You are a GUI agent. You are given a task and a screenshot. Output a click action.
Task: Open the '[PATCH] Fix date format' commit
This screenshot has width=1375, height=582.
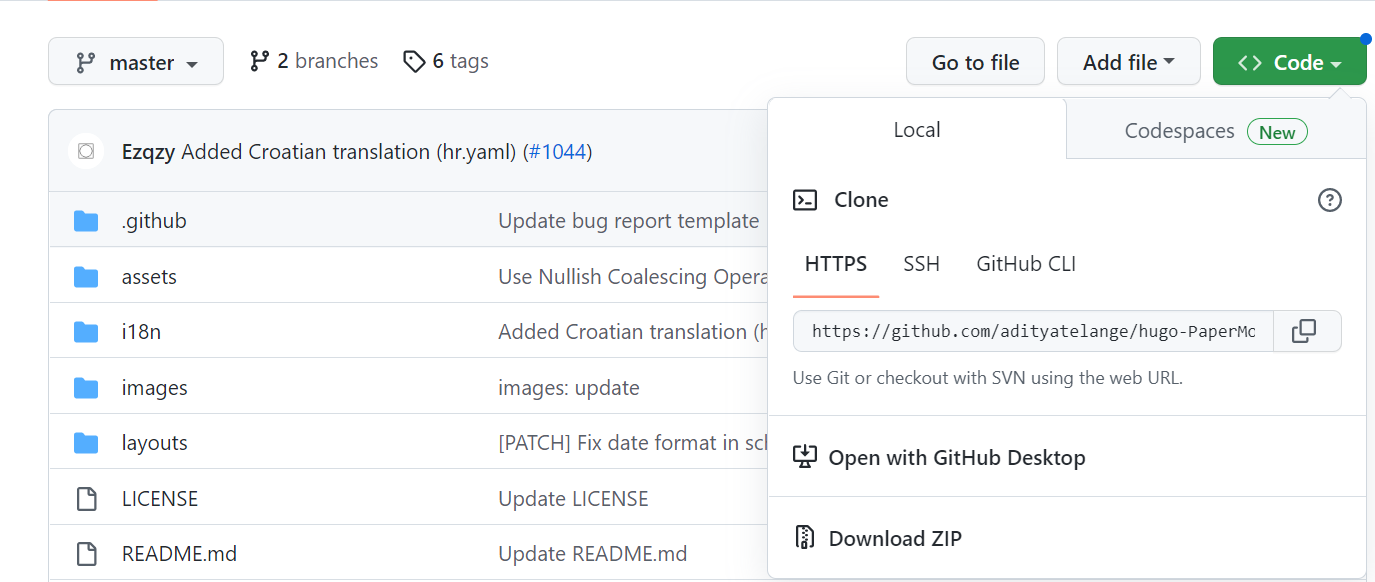click(x=633, y=443)
